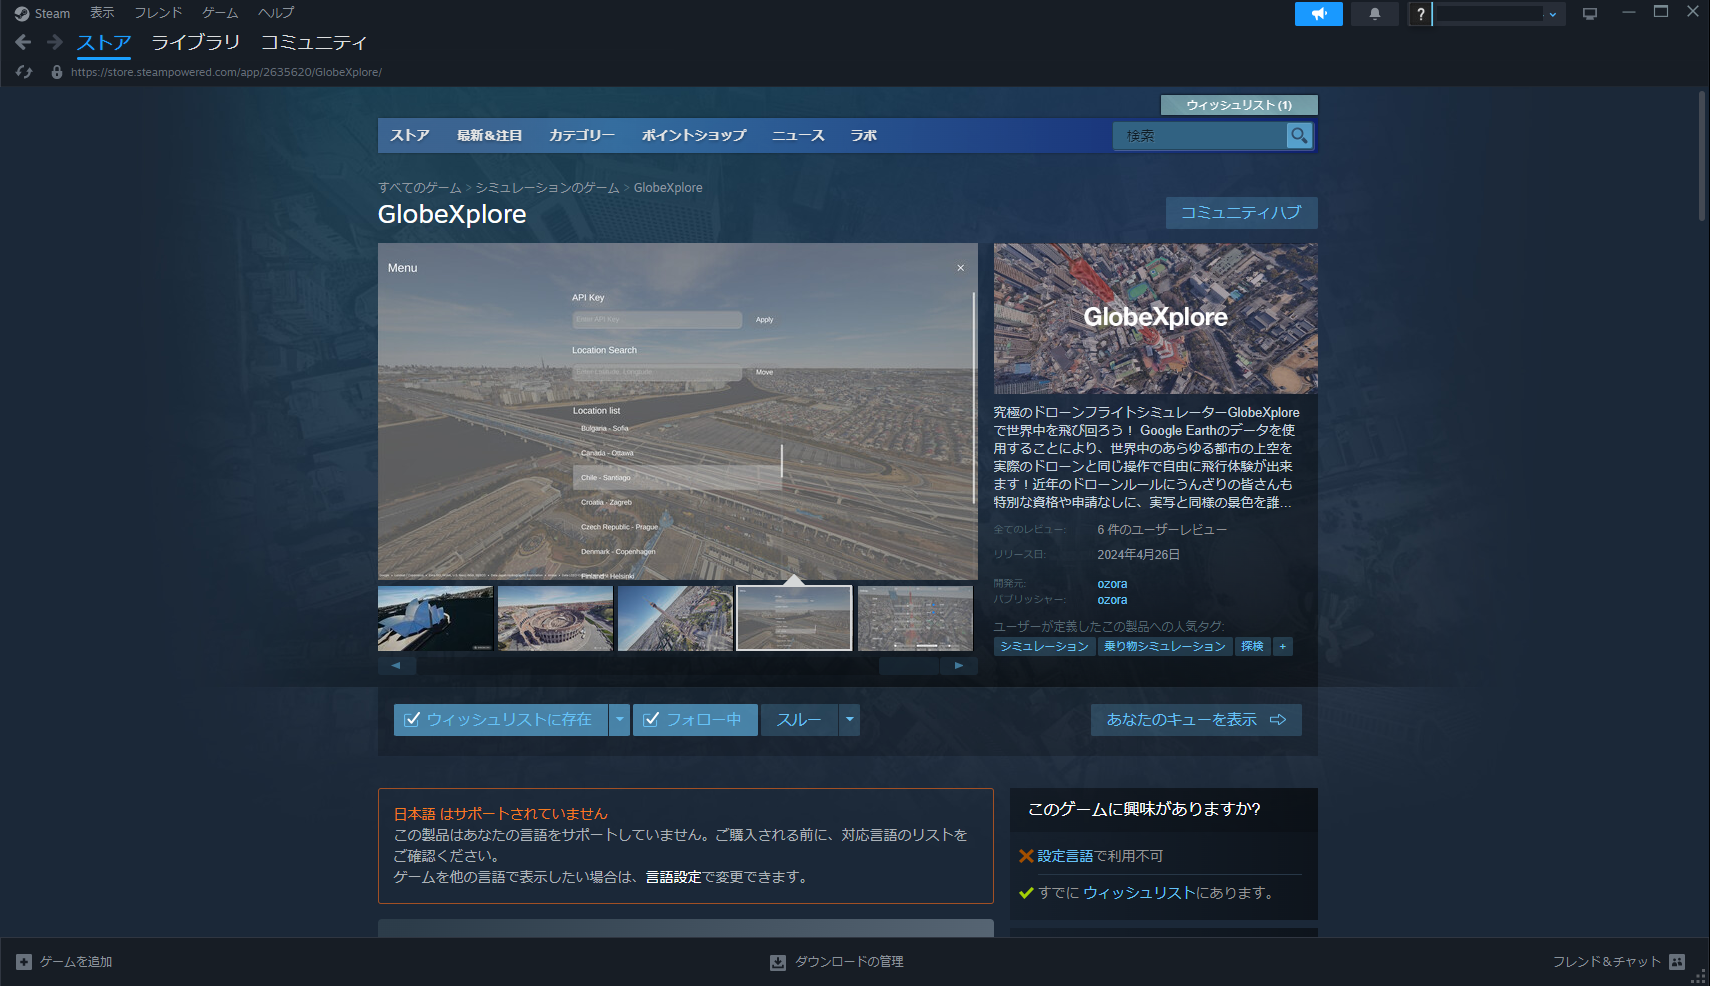Open the コミュニティハブ for GlobeXplore
The width and height of the screenshot is (1710, 986).
point(1242,212)
